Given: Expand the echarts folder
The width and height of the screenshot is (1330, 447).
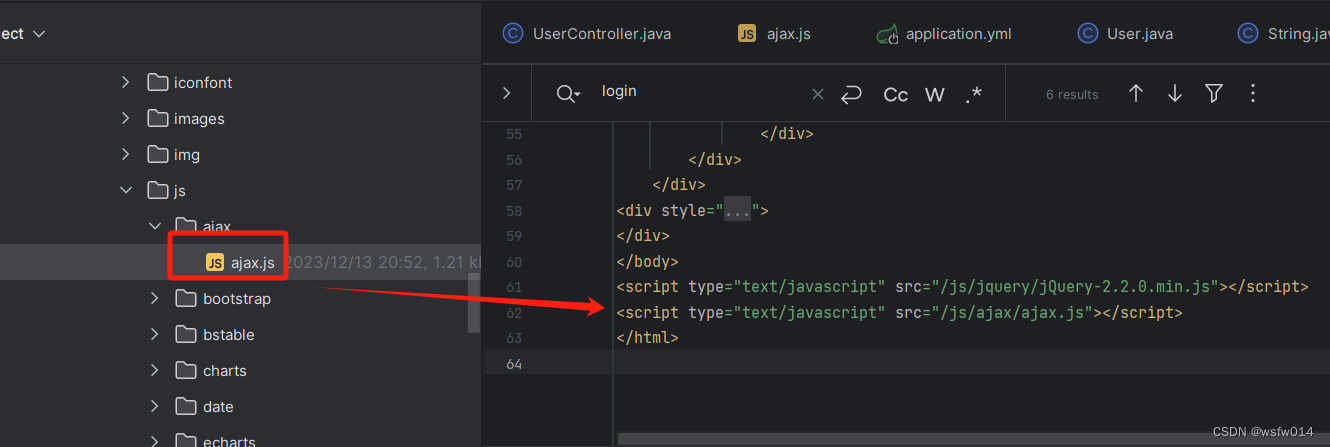Looking at the screenshot, I should click(x=155, y=440).
